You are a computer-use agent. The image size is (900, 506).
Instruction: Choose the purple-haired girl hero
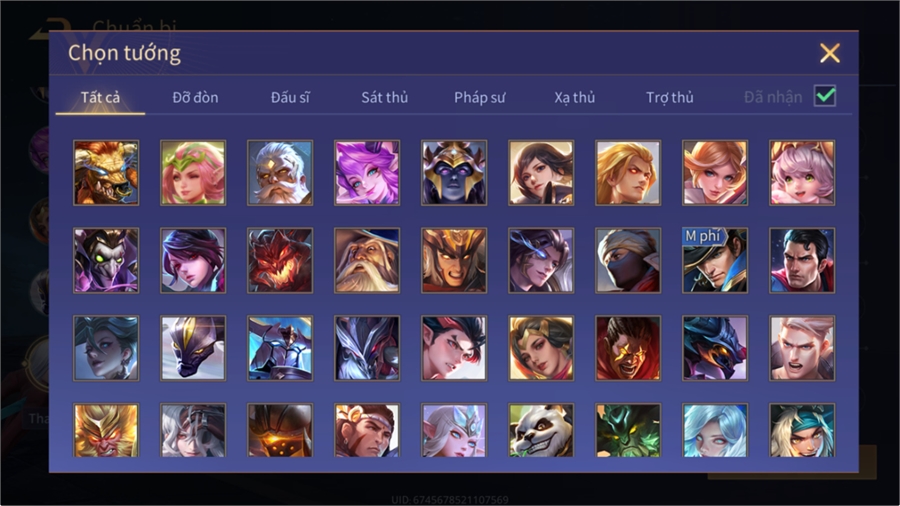click(367, 173)
